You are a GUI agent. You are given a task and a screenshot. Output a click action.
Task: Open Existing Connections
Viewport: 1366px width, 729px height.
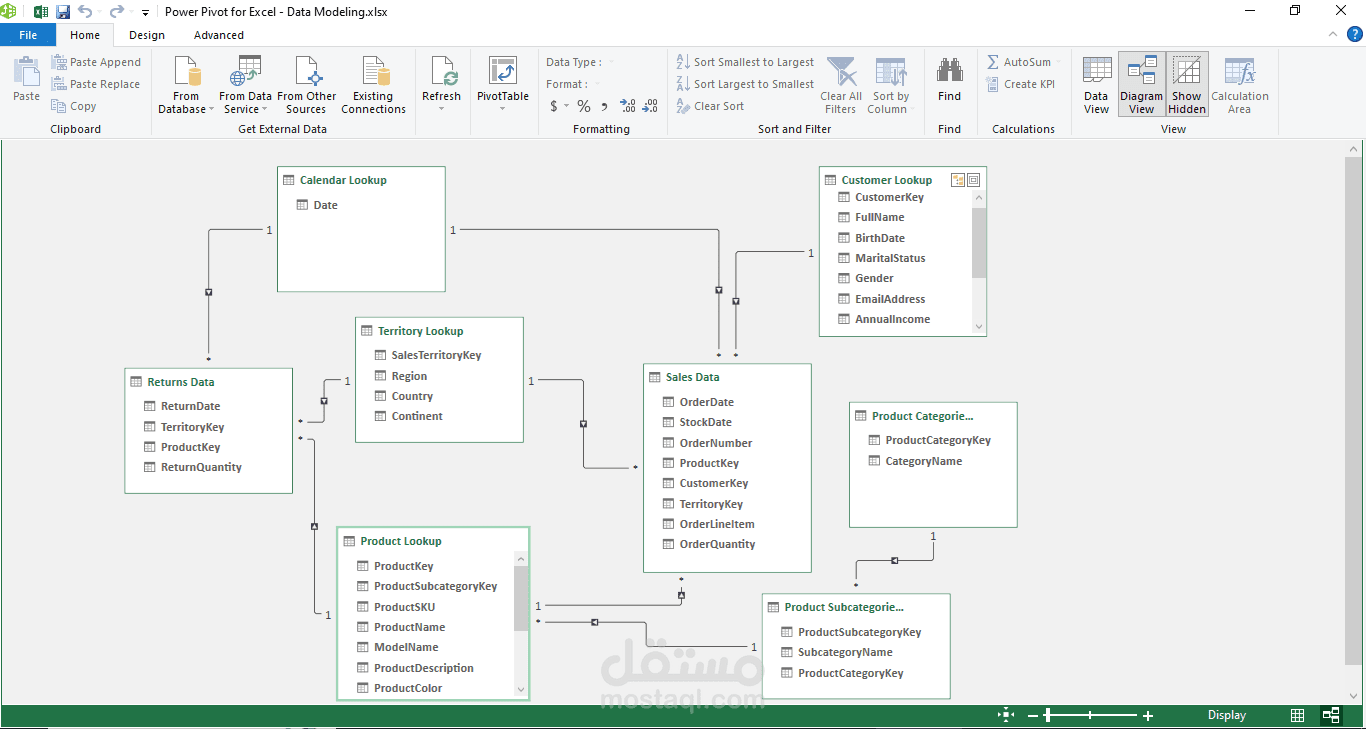pyautogui.click(x=373, y=85)
